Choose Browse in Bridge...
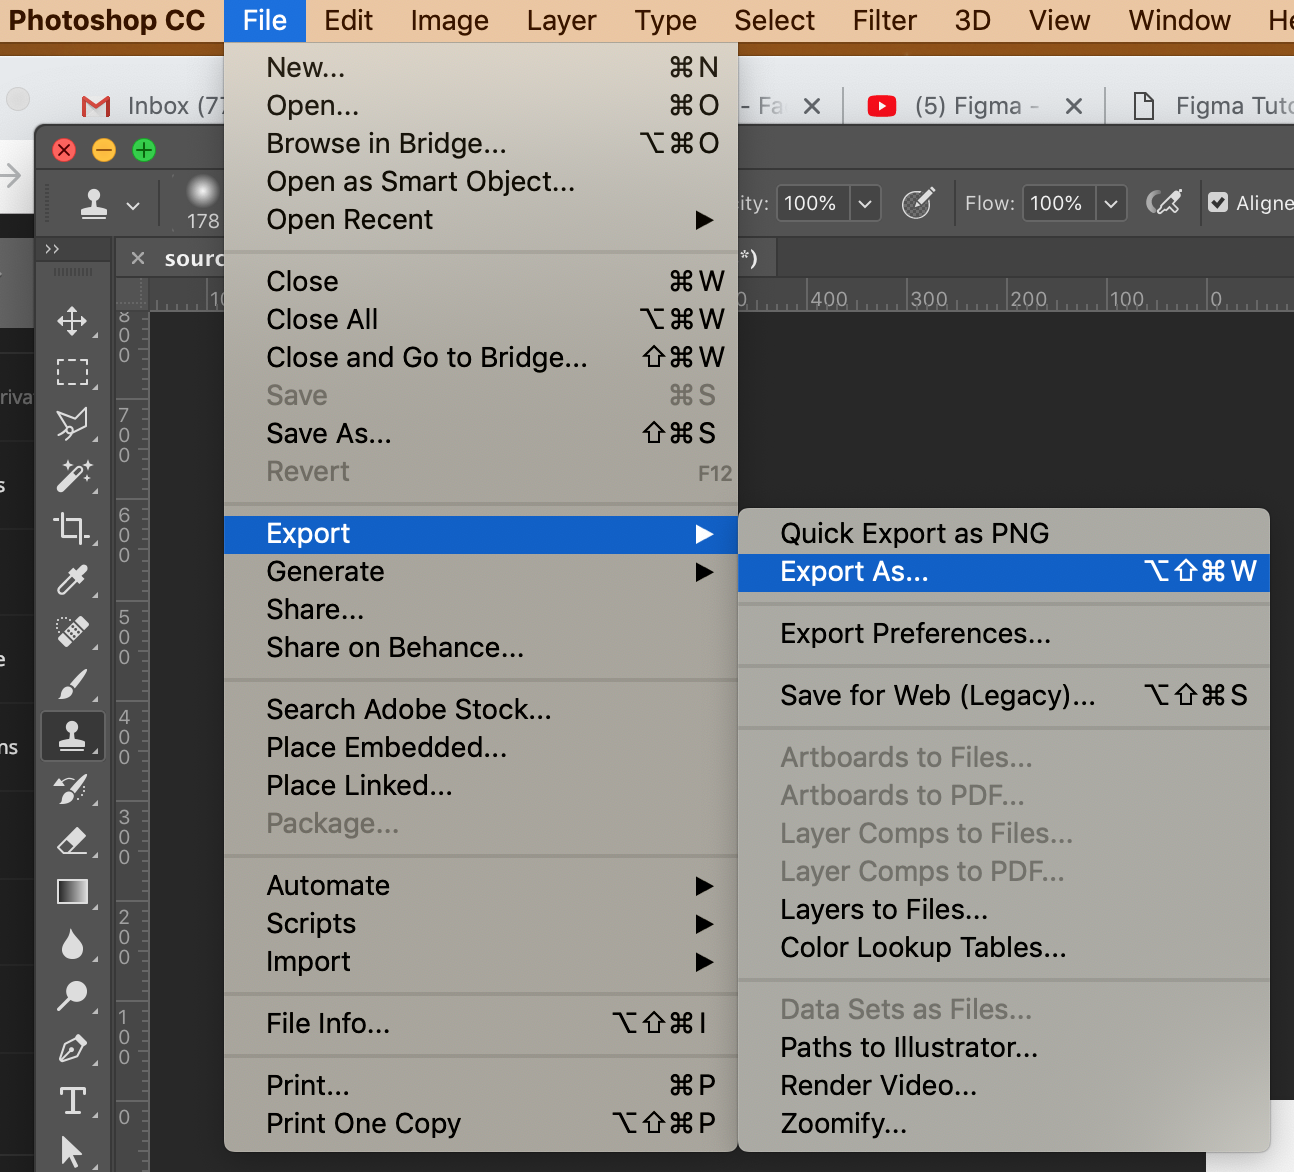The image size is (1294, 1172). pos(481,144)
